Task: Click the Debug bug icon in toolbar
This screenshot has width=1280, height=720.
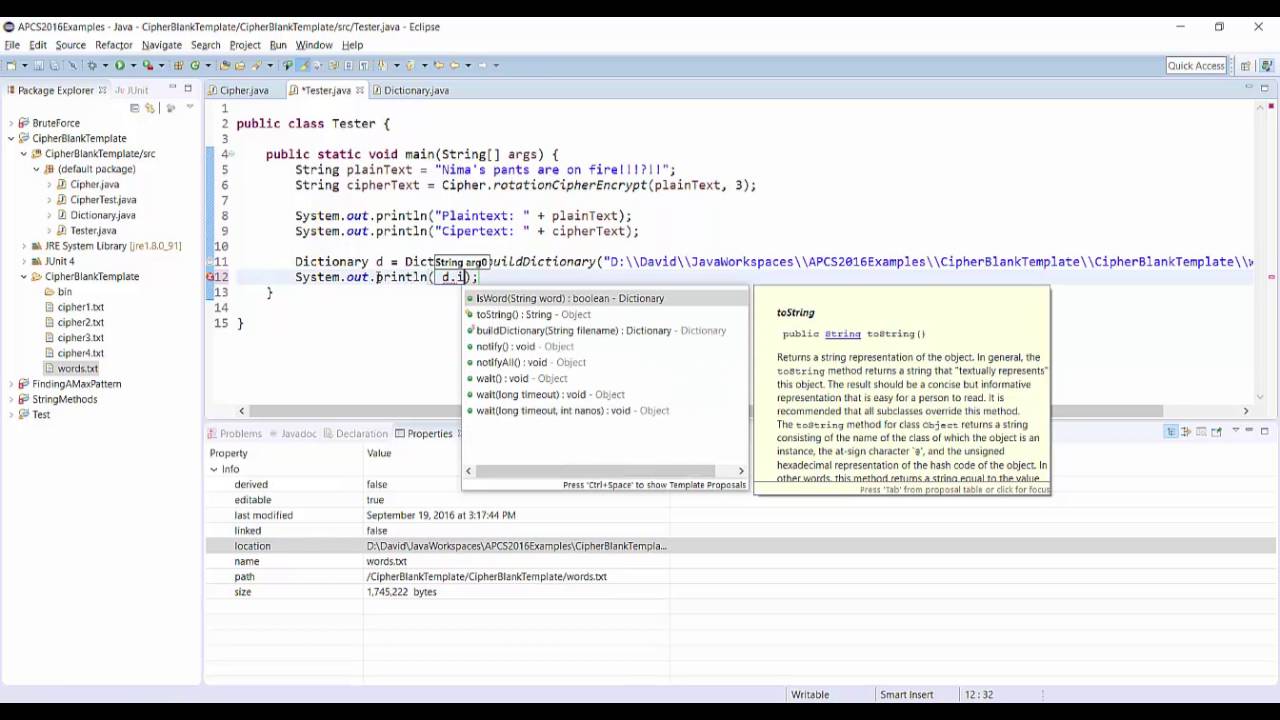Action: pyautogui.click(x=92, y=65)
